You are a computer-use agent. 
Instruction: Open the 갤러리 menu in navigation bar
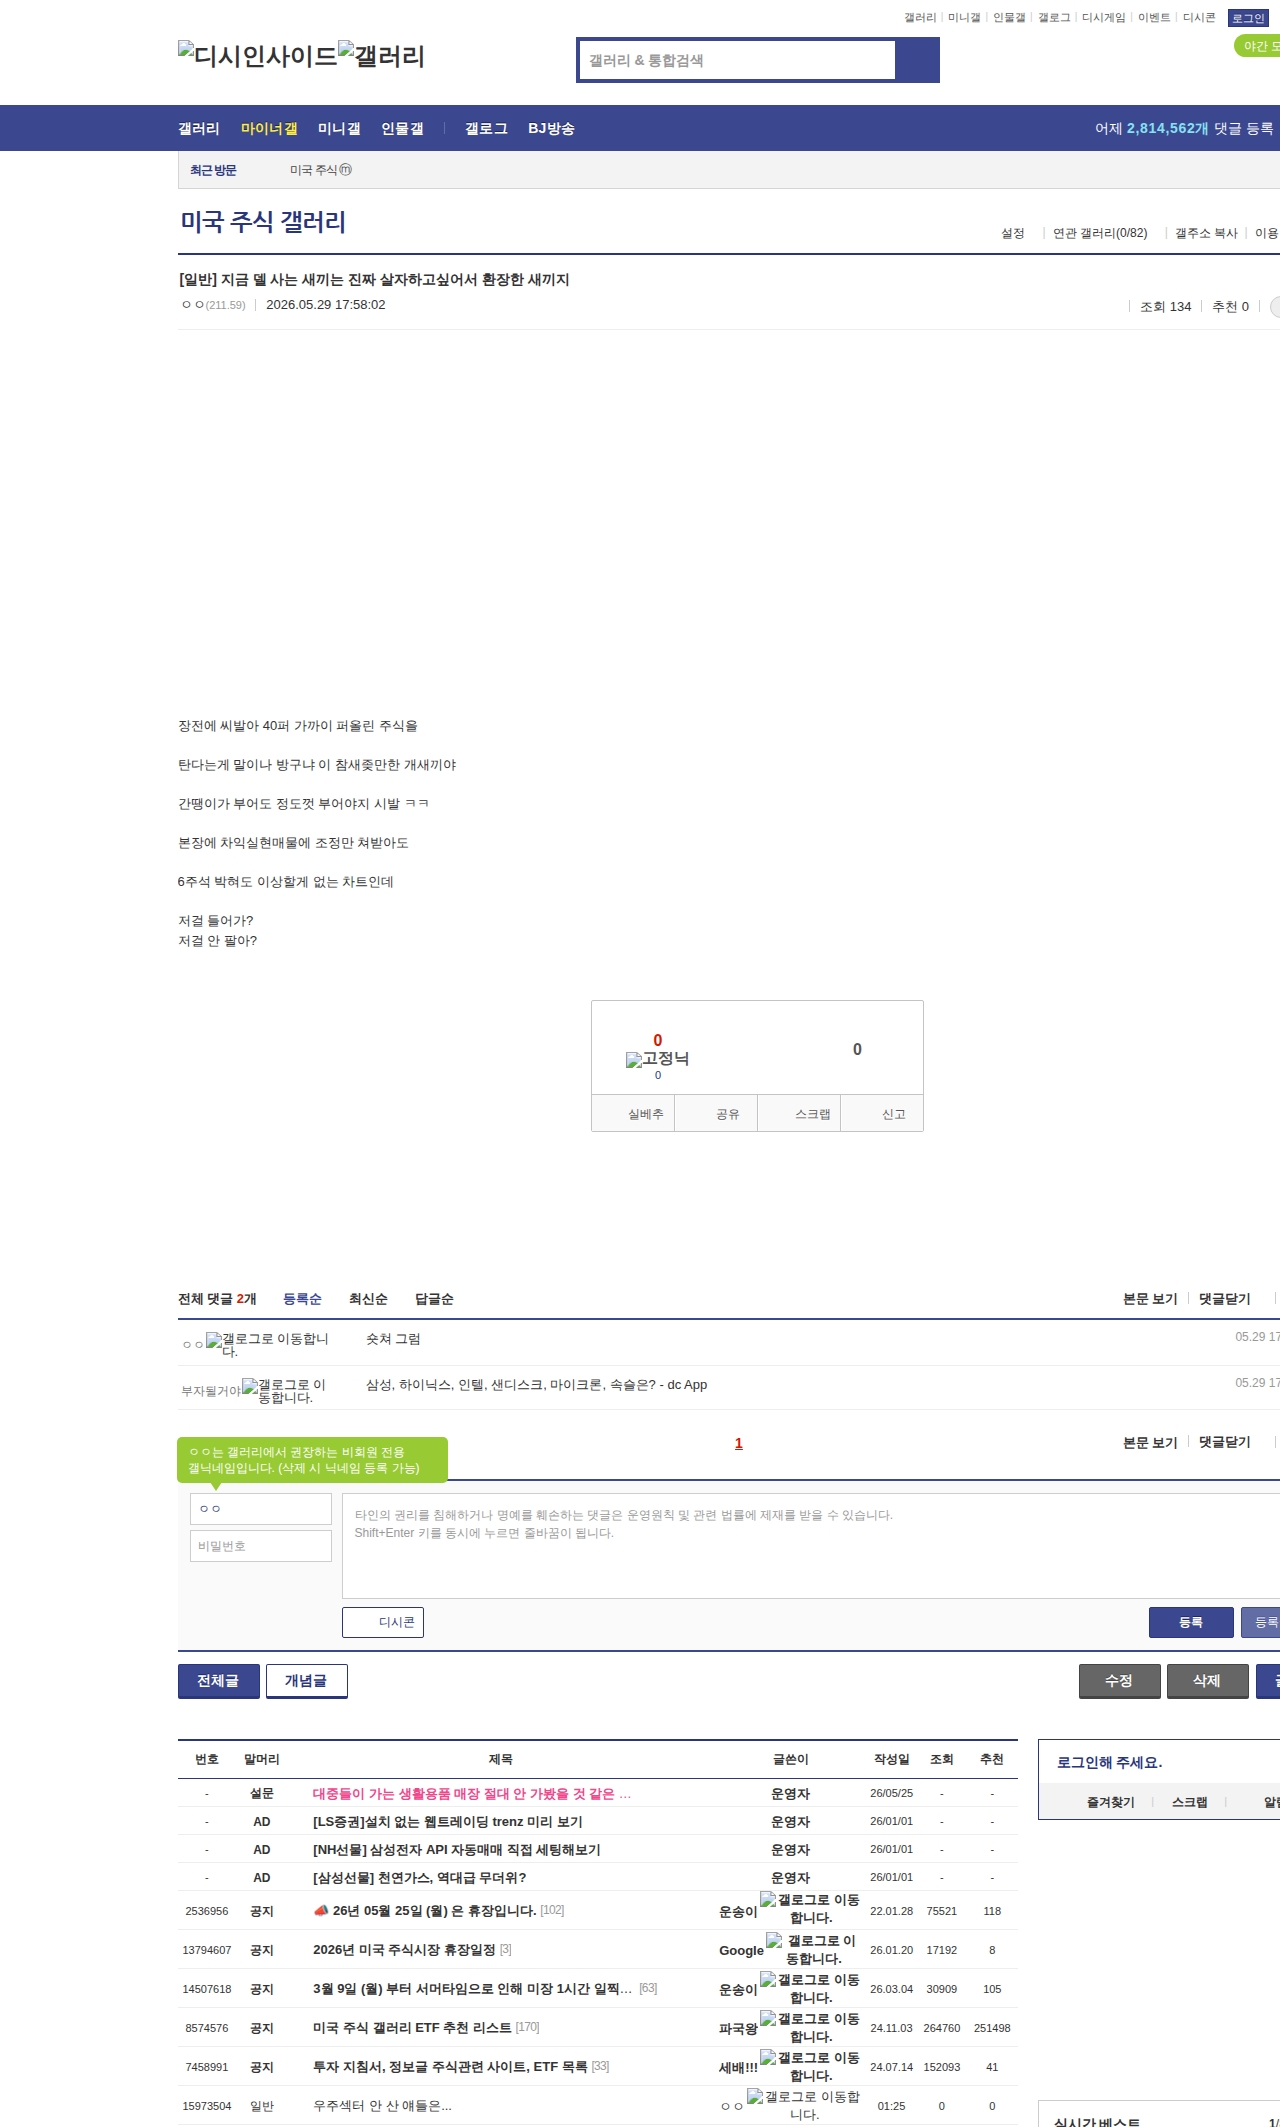pos(199,128)
